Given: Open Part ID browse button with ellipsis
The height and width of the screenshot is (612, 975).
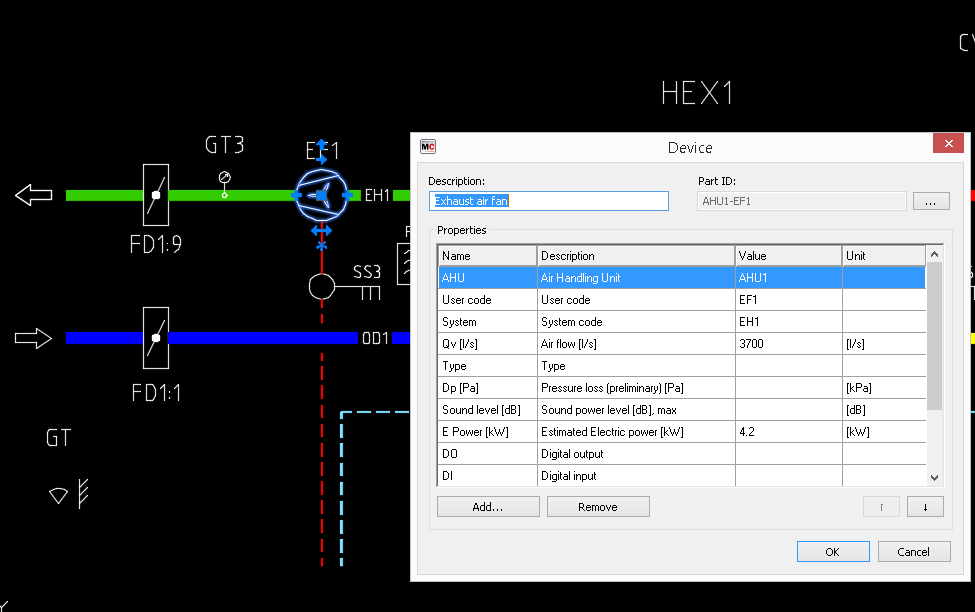Looking at the screenshot, I should 930,202.
